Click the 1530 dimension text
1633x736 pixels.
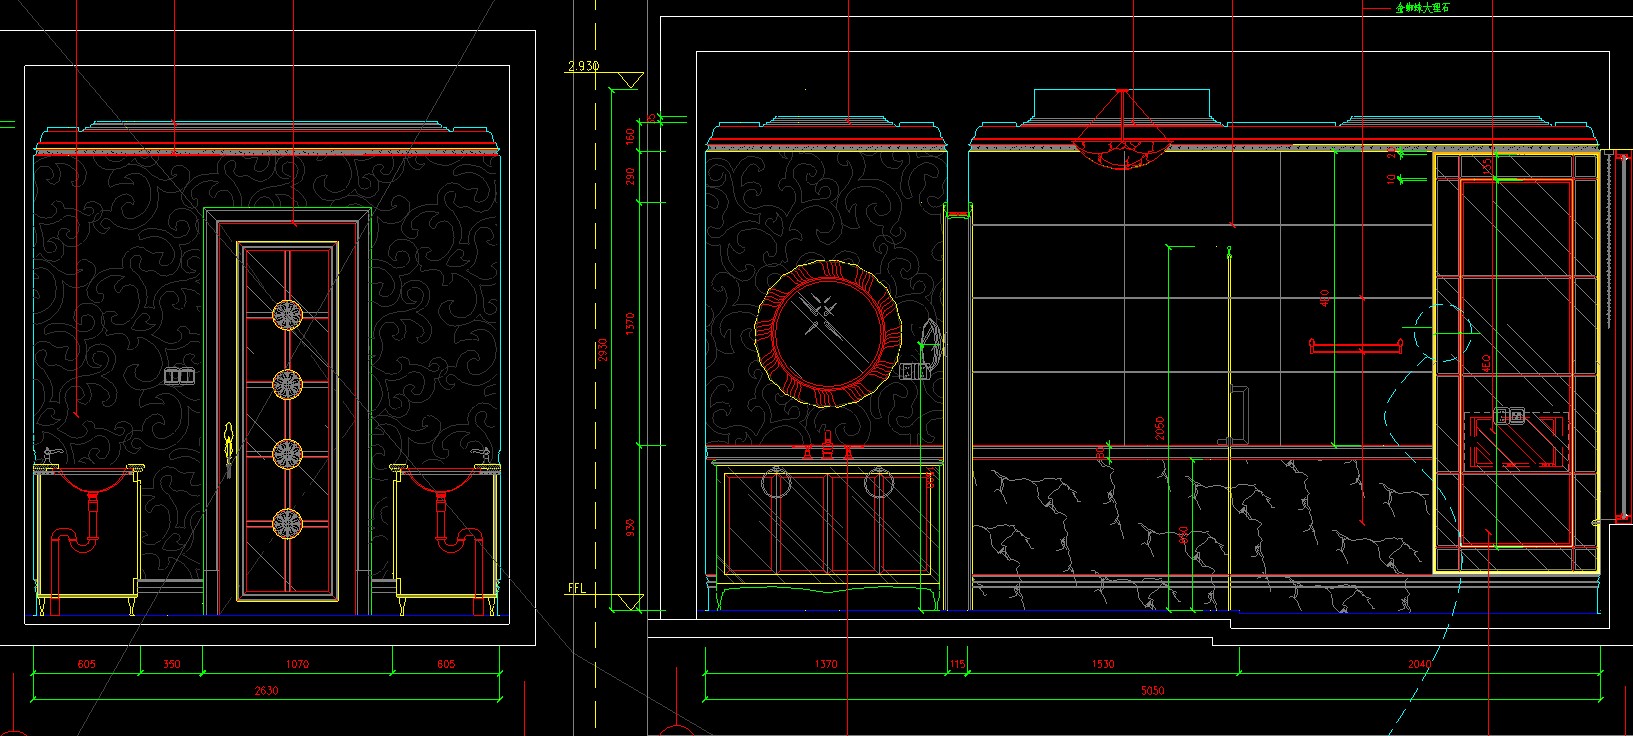click(1103, 664)
